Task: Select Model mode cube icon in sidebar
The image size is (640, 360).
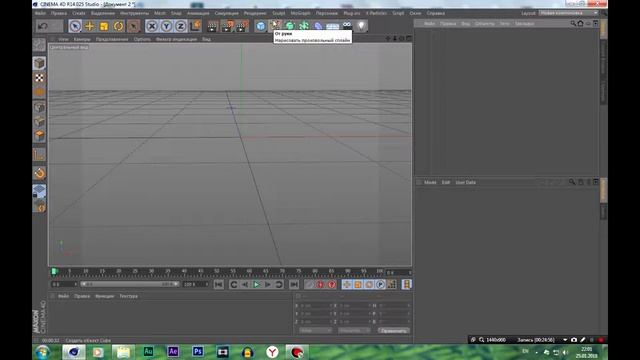Action: click(x=39, y=63)
